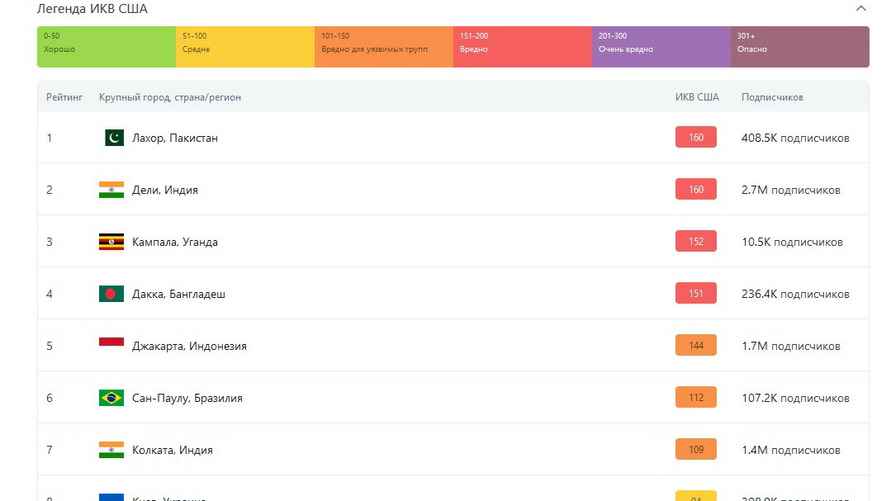Click the 160 AQI badge for Лахор

tap(696, 138)
